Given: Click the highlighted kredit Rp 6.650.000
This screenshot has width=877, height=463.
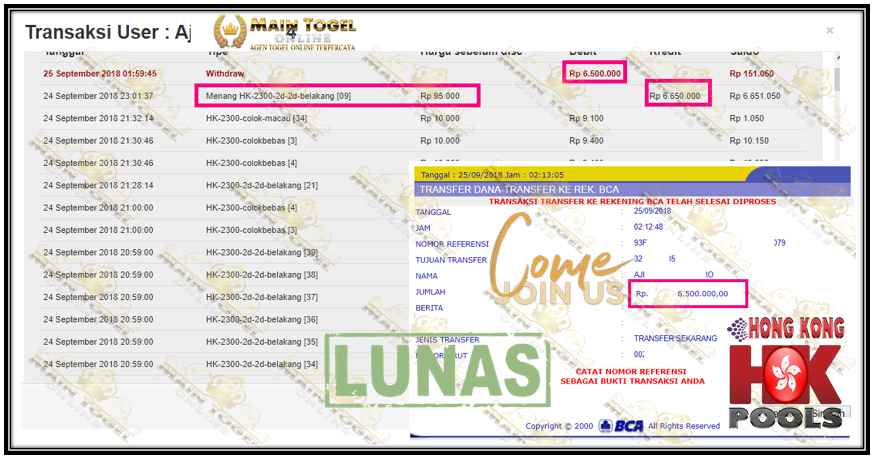Looking at the screenshot, I should [676, 96].
